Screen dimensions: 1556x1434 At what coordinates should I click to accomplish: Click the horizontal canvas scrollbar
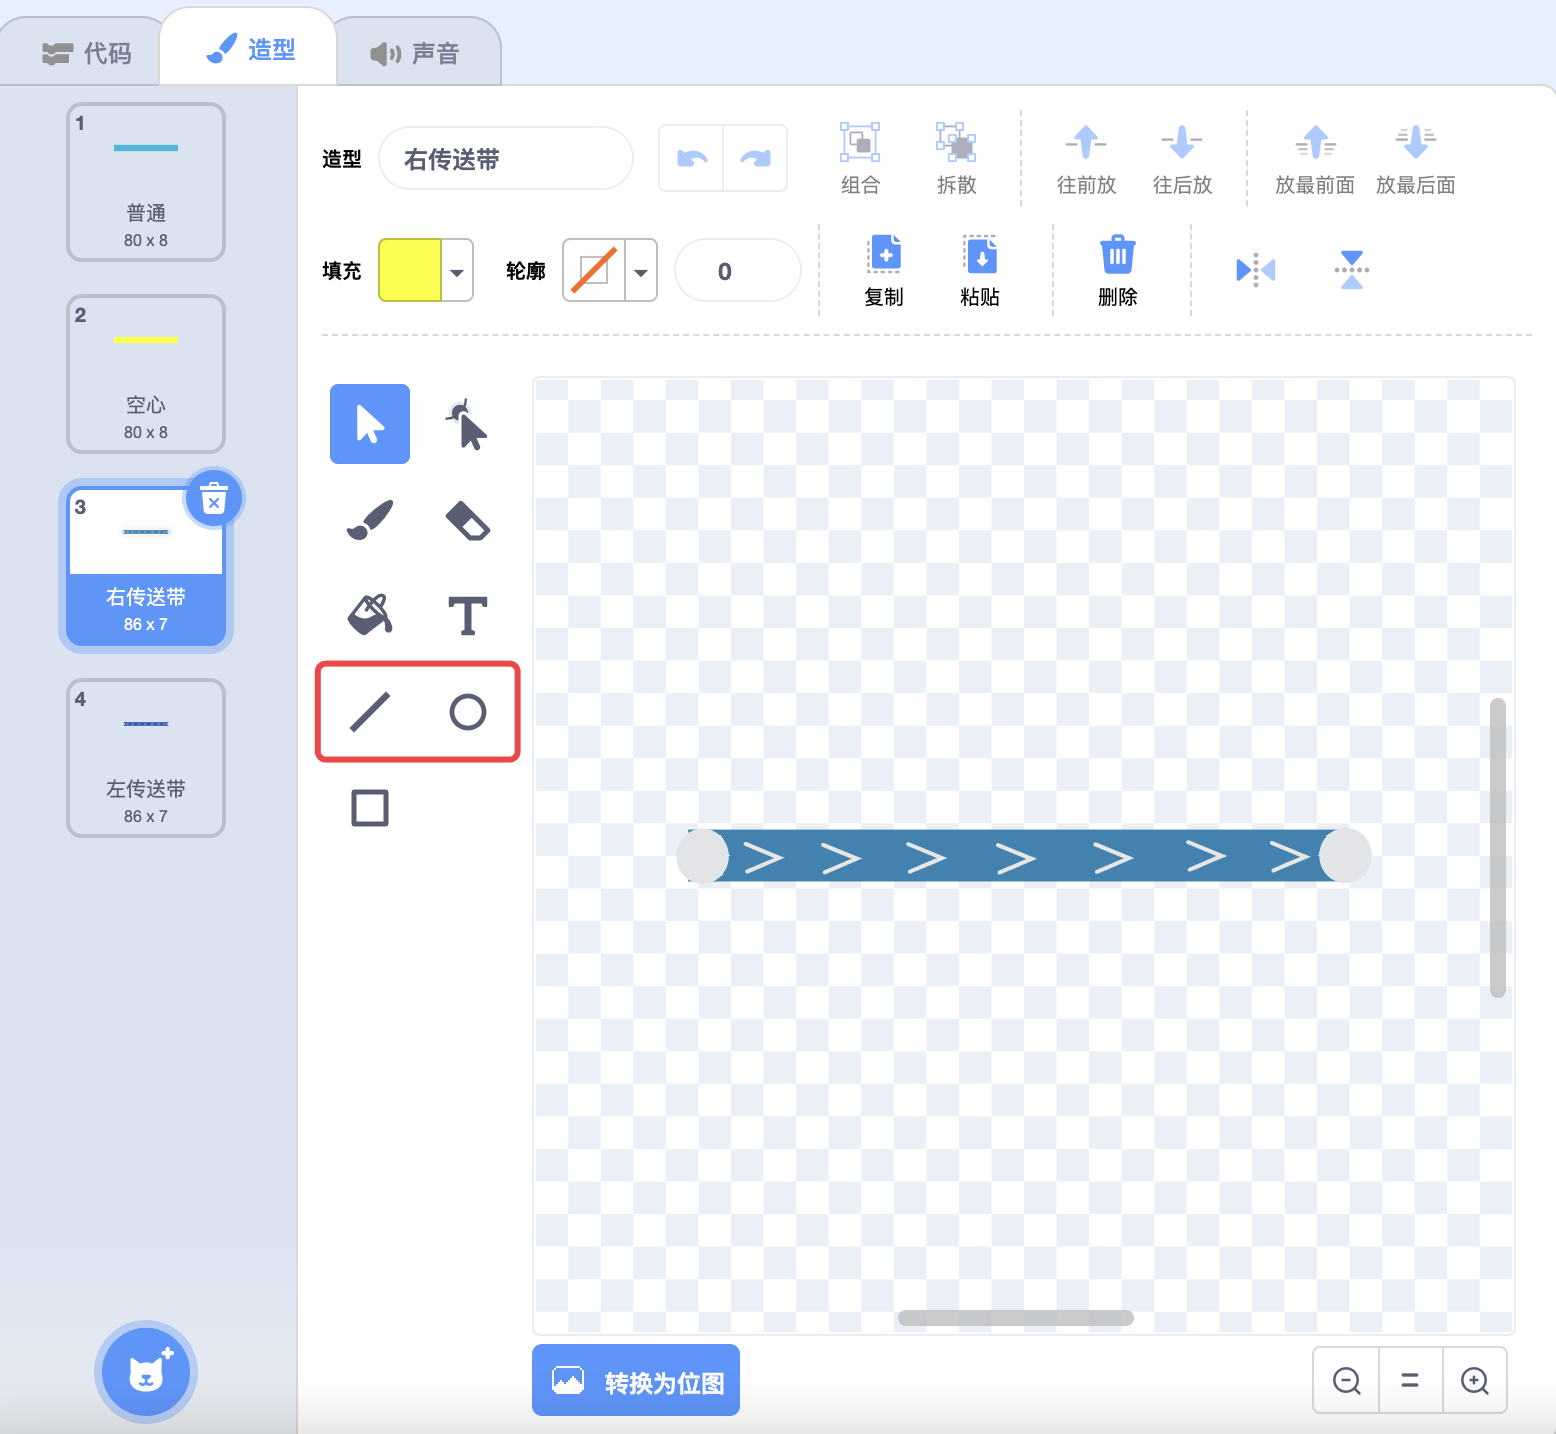click(x=1016, y=1318)
